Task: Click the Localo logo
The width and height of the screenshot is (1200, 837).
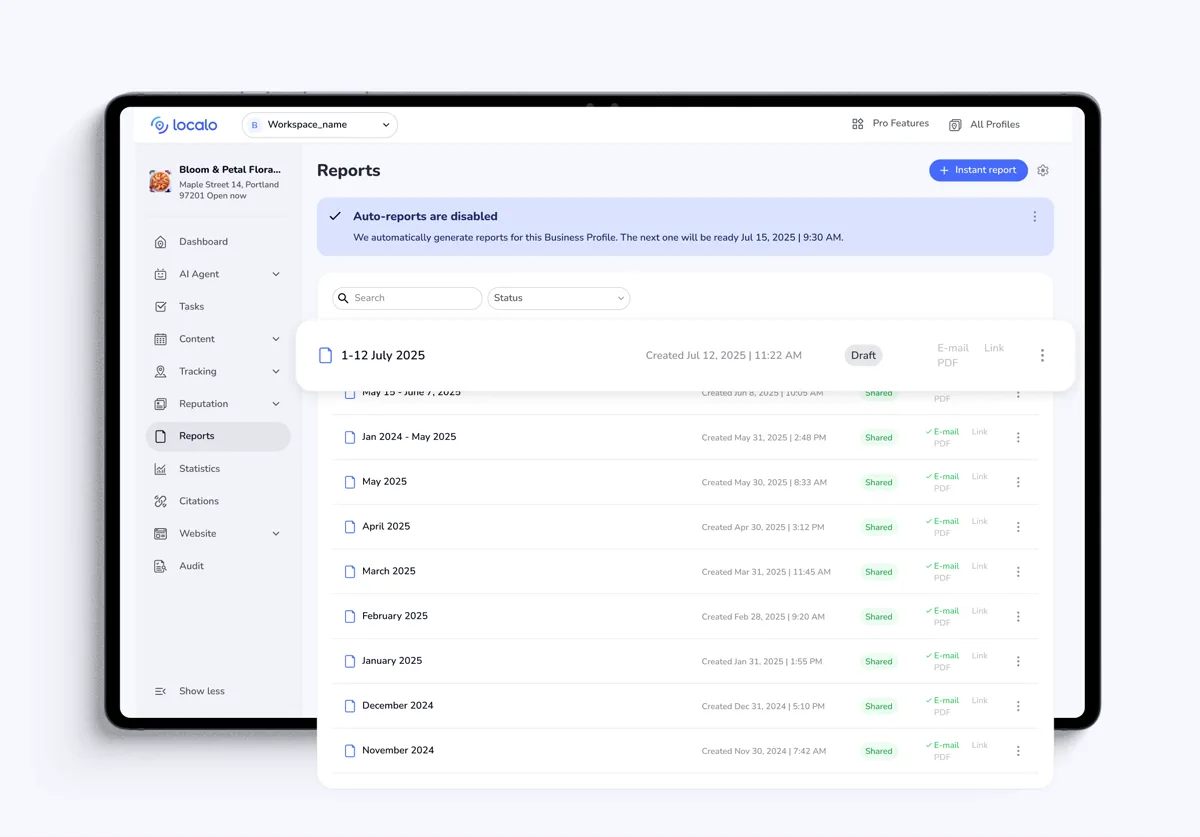Action: (x=184, y=125)
